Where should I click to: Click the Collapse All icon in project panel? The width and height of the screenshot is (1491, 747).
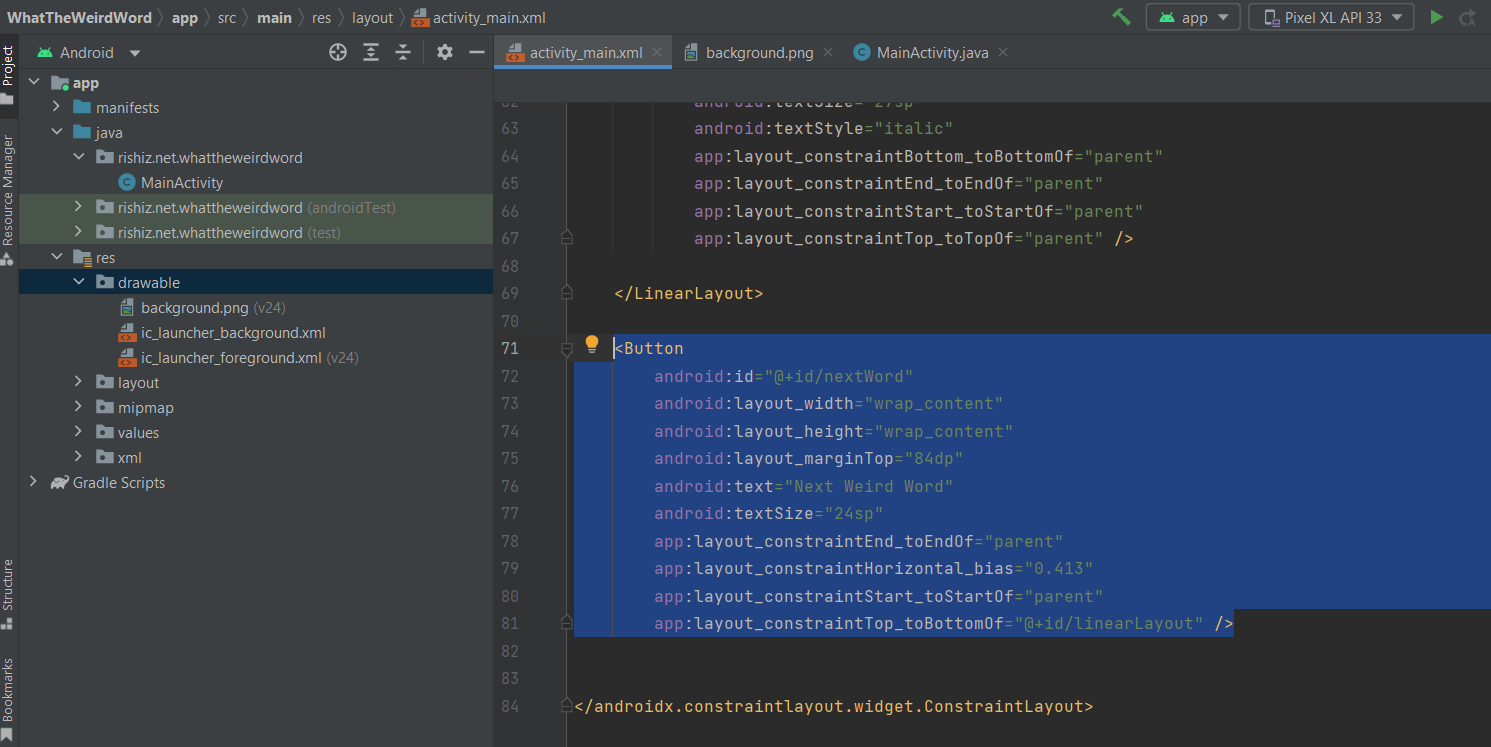403,52
